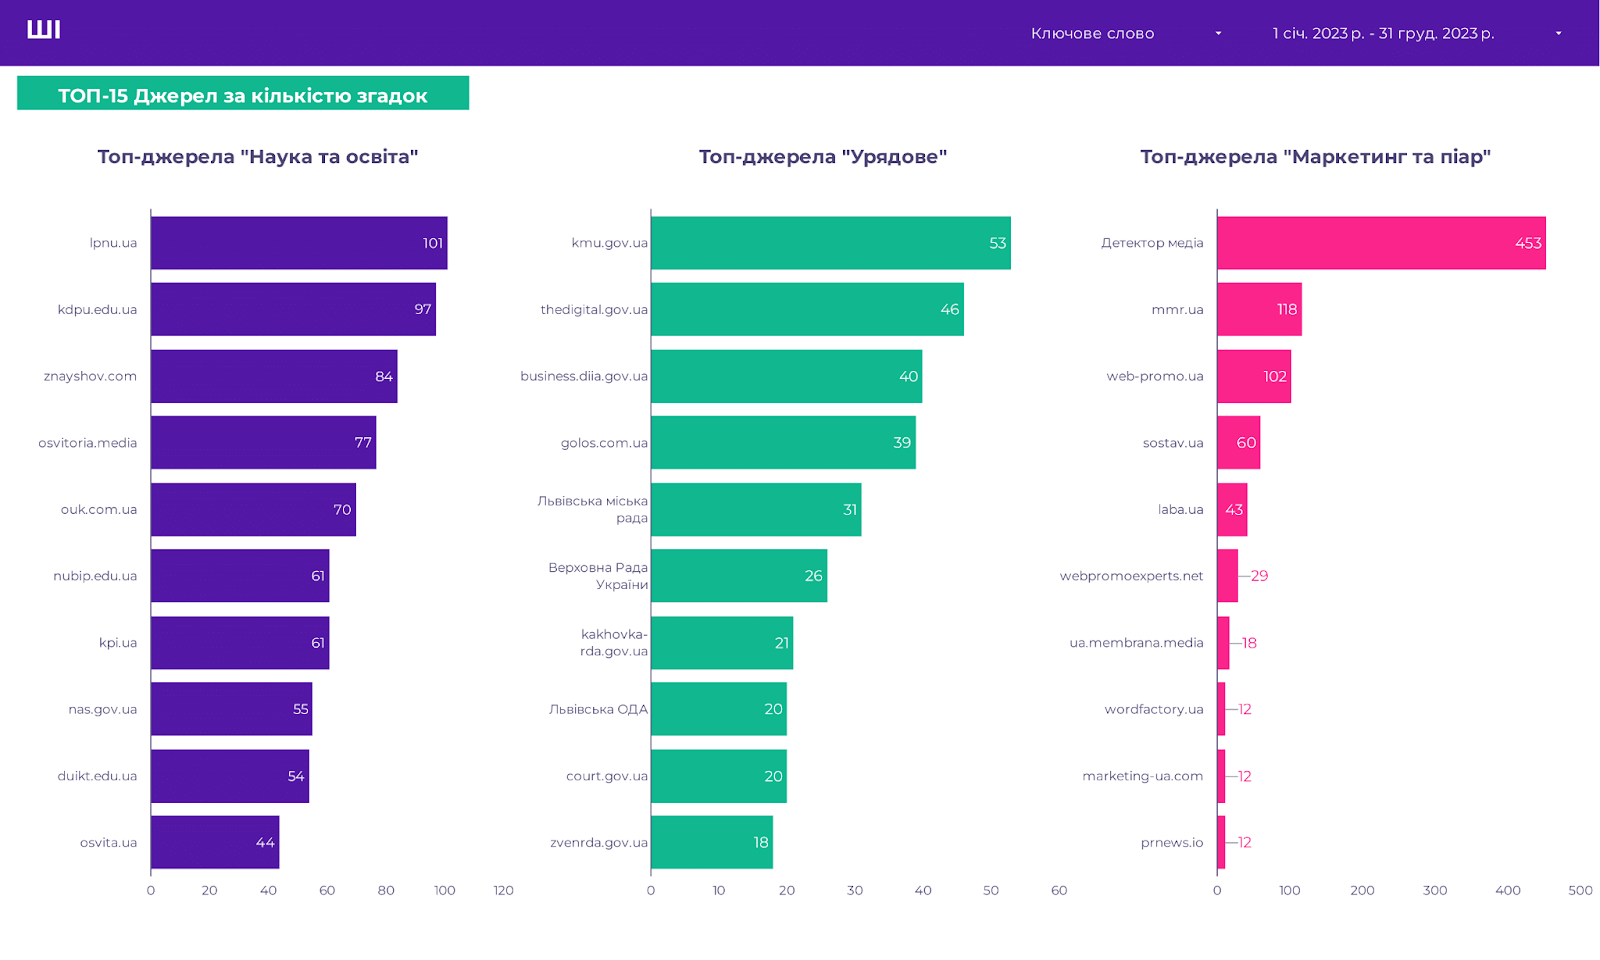1600x960 pixels.
Task: Select the kmu.gov.ua bar
Action: point(831,243)
